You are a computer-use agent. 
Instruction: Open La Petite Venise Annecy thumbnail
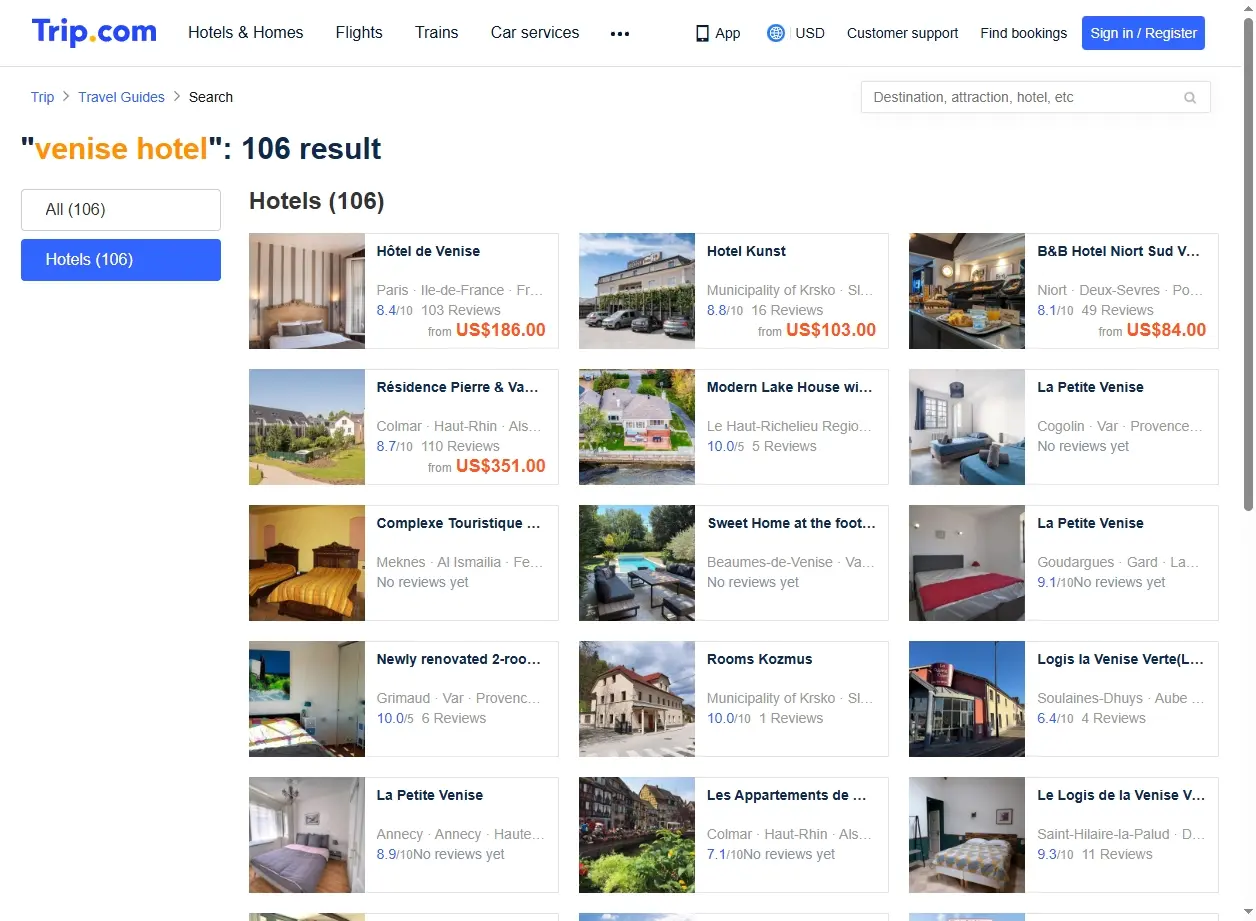307,835
